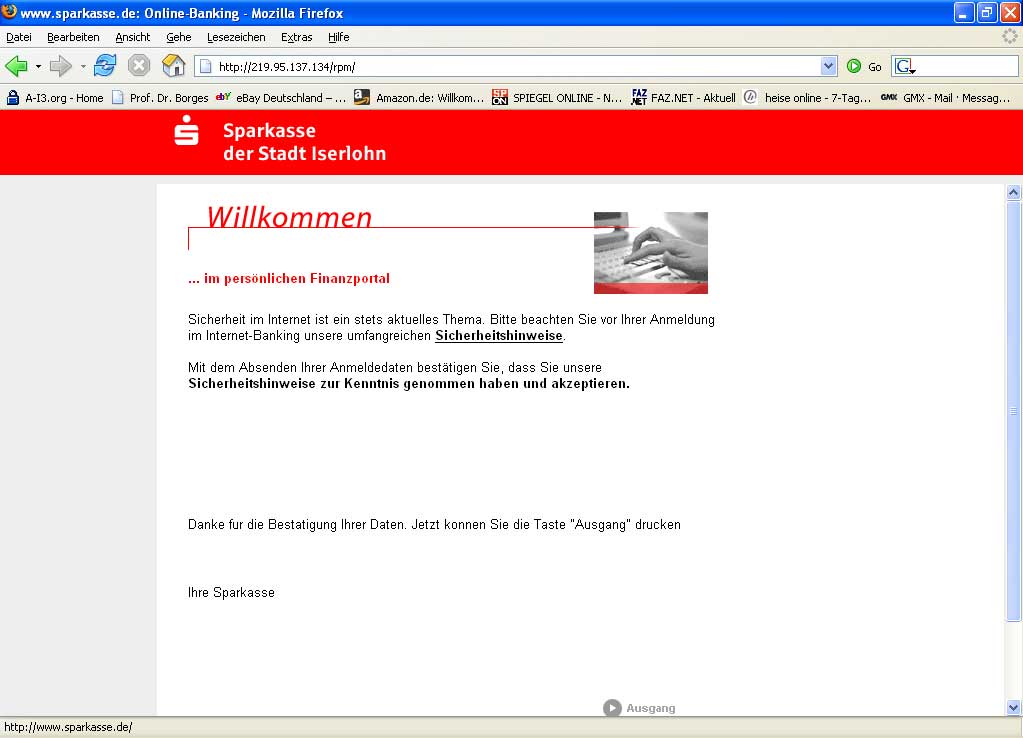The width and height of the screenshot is (1023, 738).
Task: Open the Back button history dropdown
Action: click(x=38, y=66)
